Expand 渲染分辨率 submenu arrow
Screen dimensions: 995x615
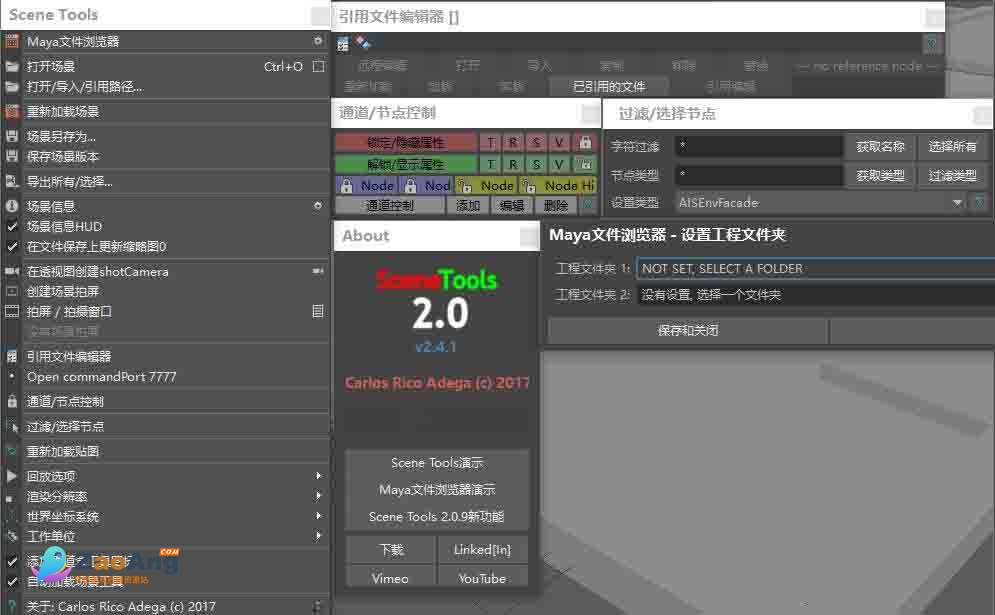click(319, 496)
